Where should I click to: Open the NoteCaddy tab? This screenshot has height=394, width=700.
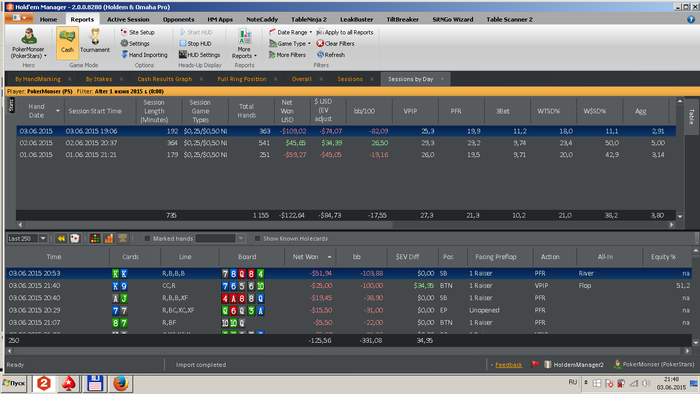click(262, 19)
